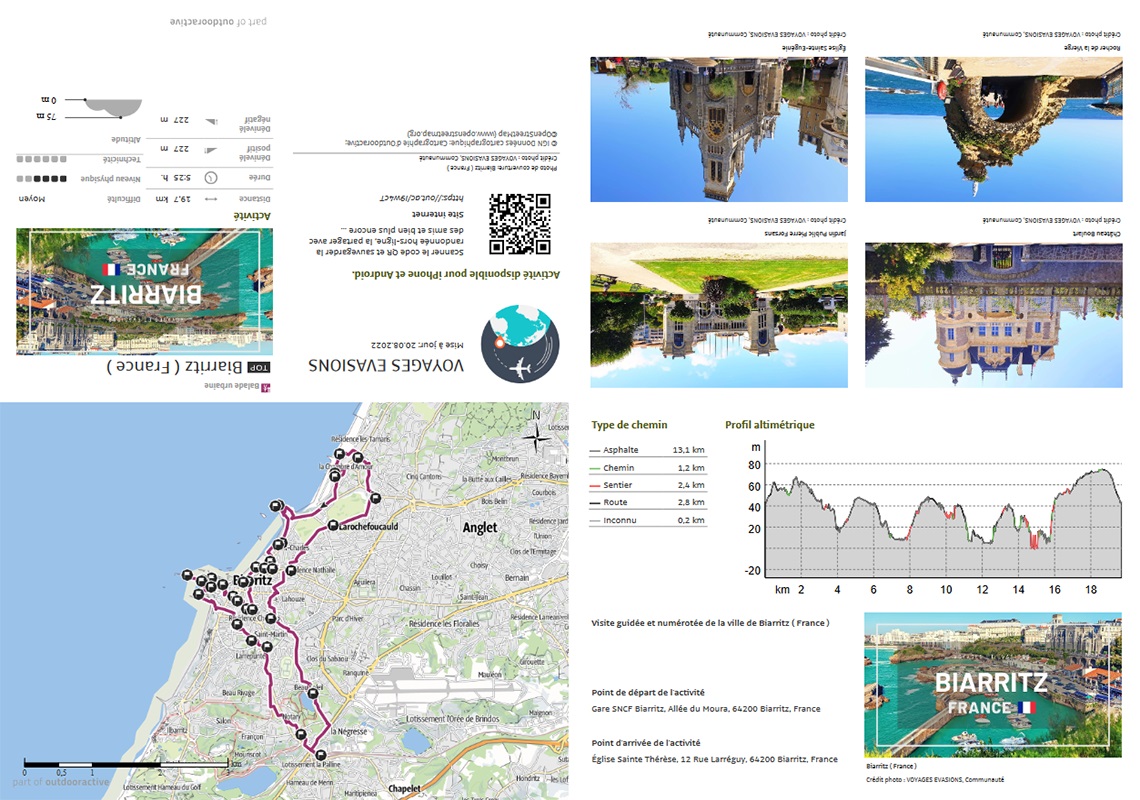Open the upside-down BIARRITZ FRANCE cover photo
1140x800 pixels.
click(x=145, y=292)
